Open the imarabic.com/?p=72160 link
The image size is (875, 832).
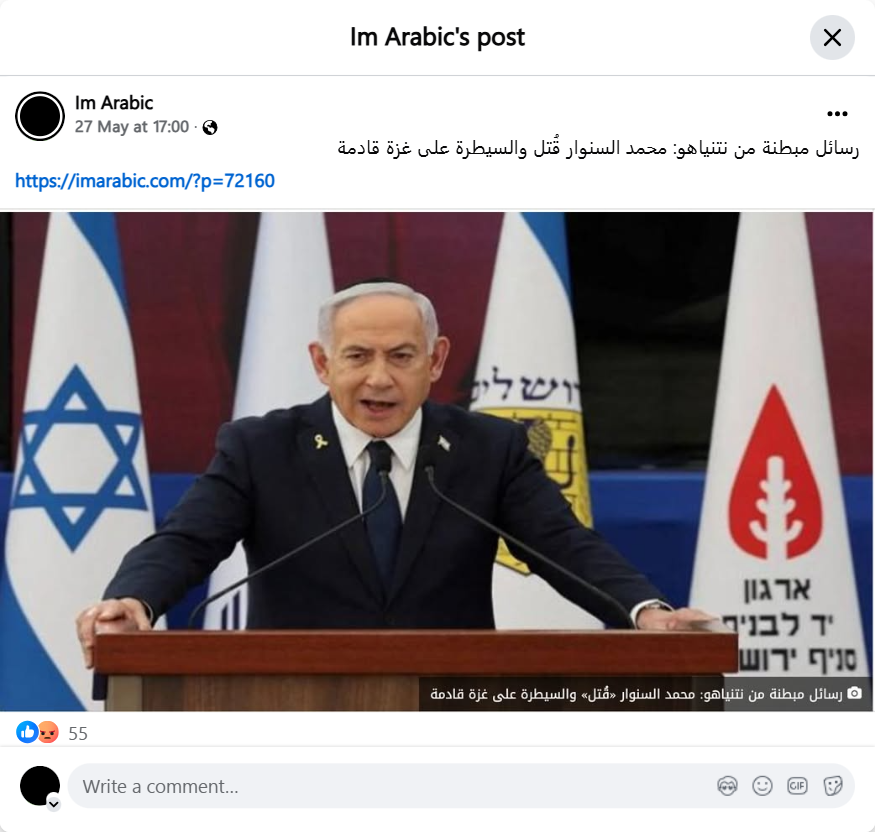[x=145, y=181]
